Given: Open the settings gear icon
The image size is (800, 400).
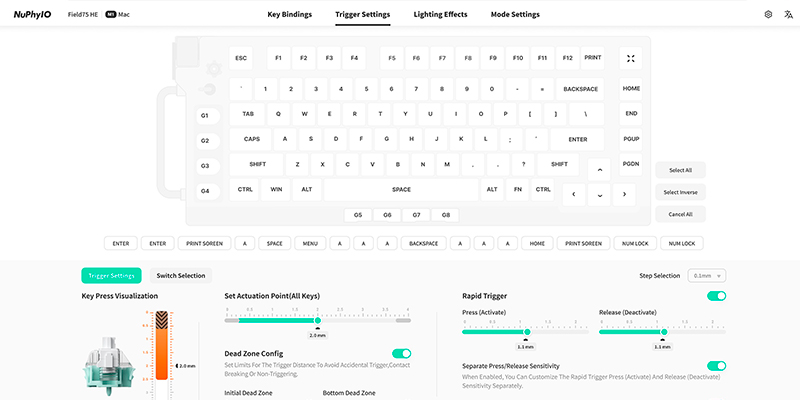Looking at the screenshot, I should tap(768, 15).
